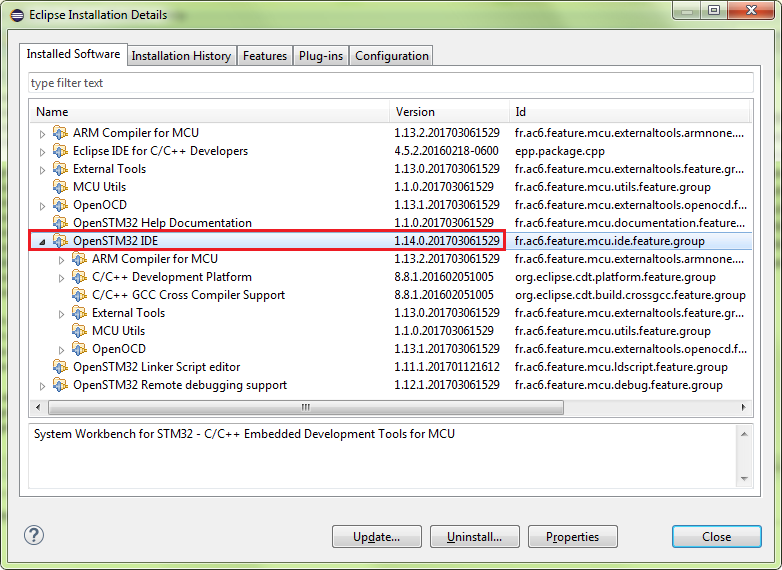Click the Uninstall... button
782x570 pixels.
click(x=474, y=537)
